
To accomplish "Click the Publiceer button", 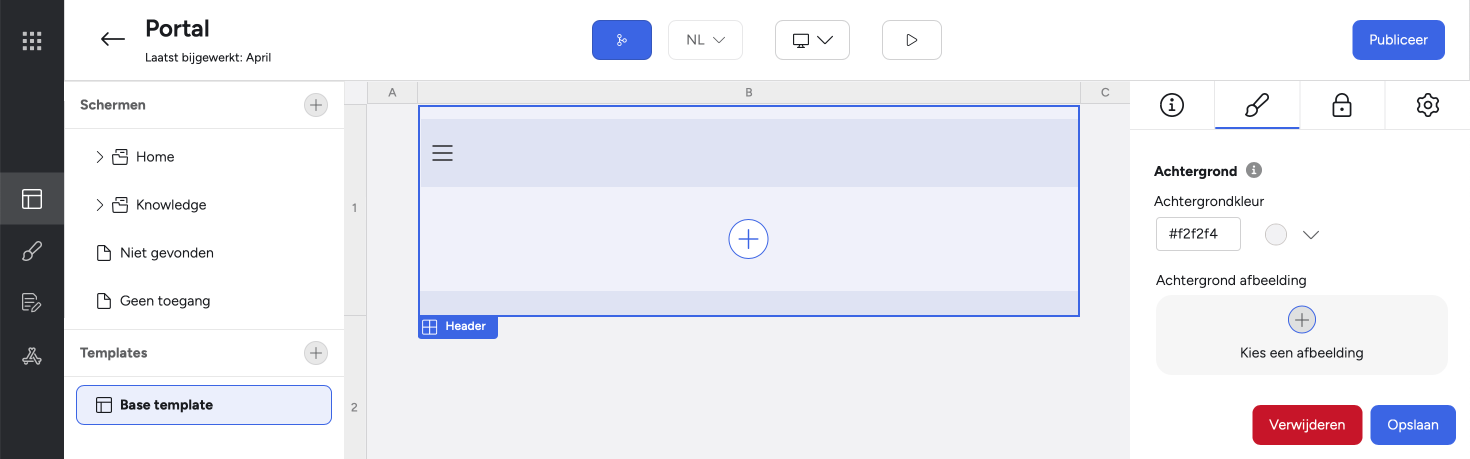I will point(1399,40).
